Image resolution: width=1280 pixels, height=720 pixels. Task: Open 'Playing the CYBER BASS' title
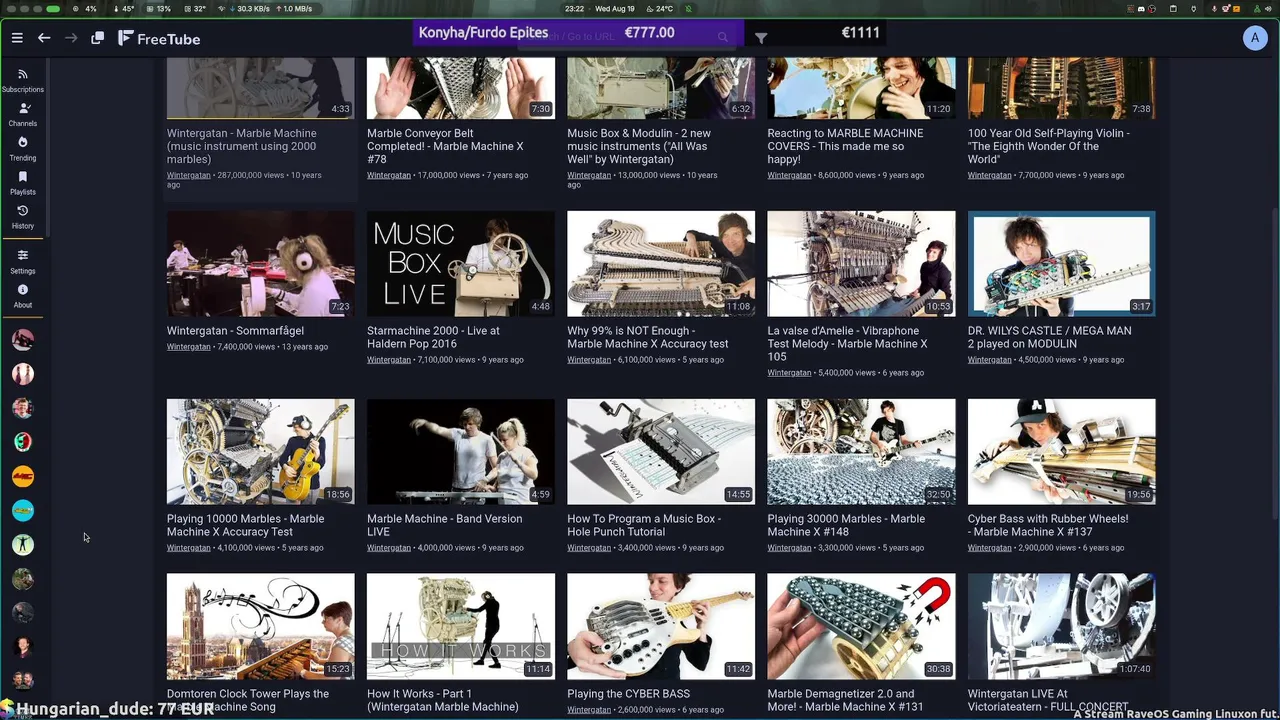pos(629,694)
